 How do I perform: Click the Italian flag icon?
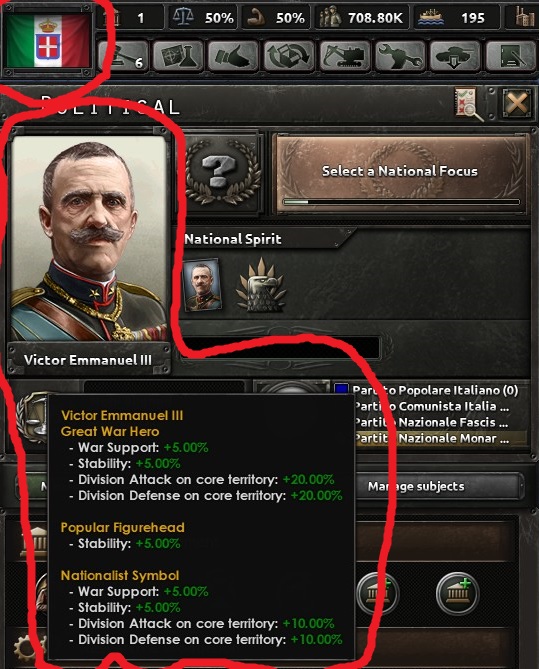click(48, 41)
